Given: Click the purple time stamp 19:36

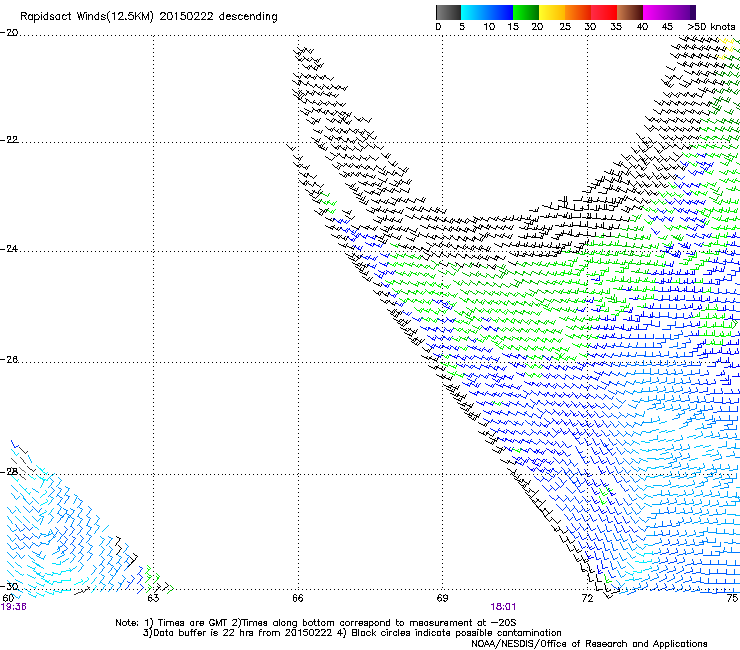Looking at the screenshot, I should pos(14,607).
